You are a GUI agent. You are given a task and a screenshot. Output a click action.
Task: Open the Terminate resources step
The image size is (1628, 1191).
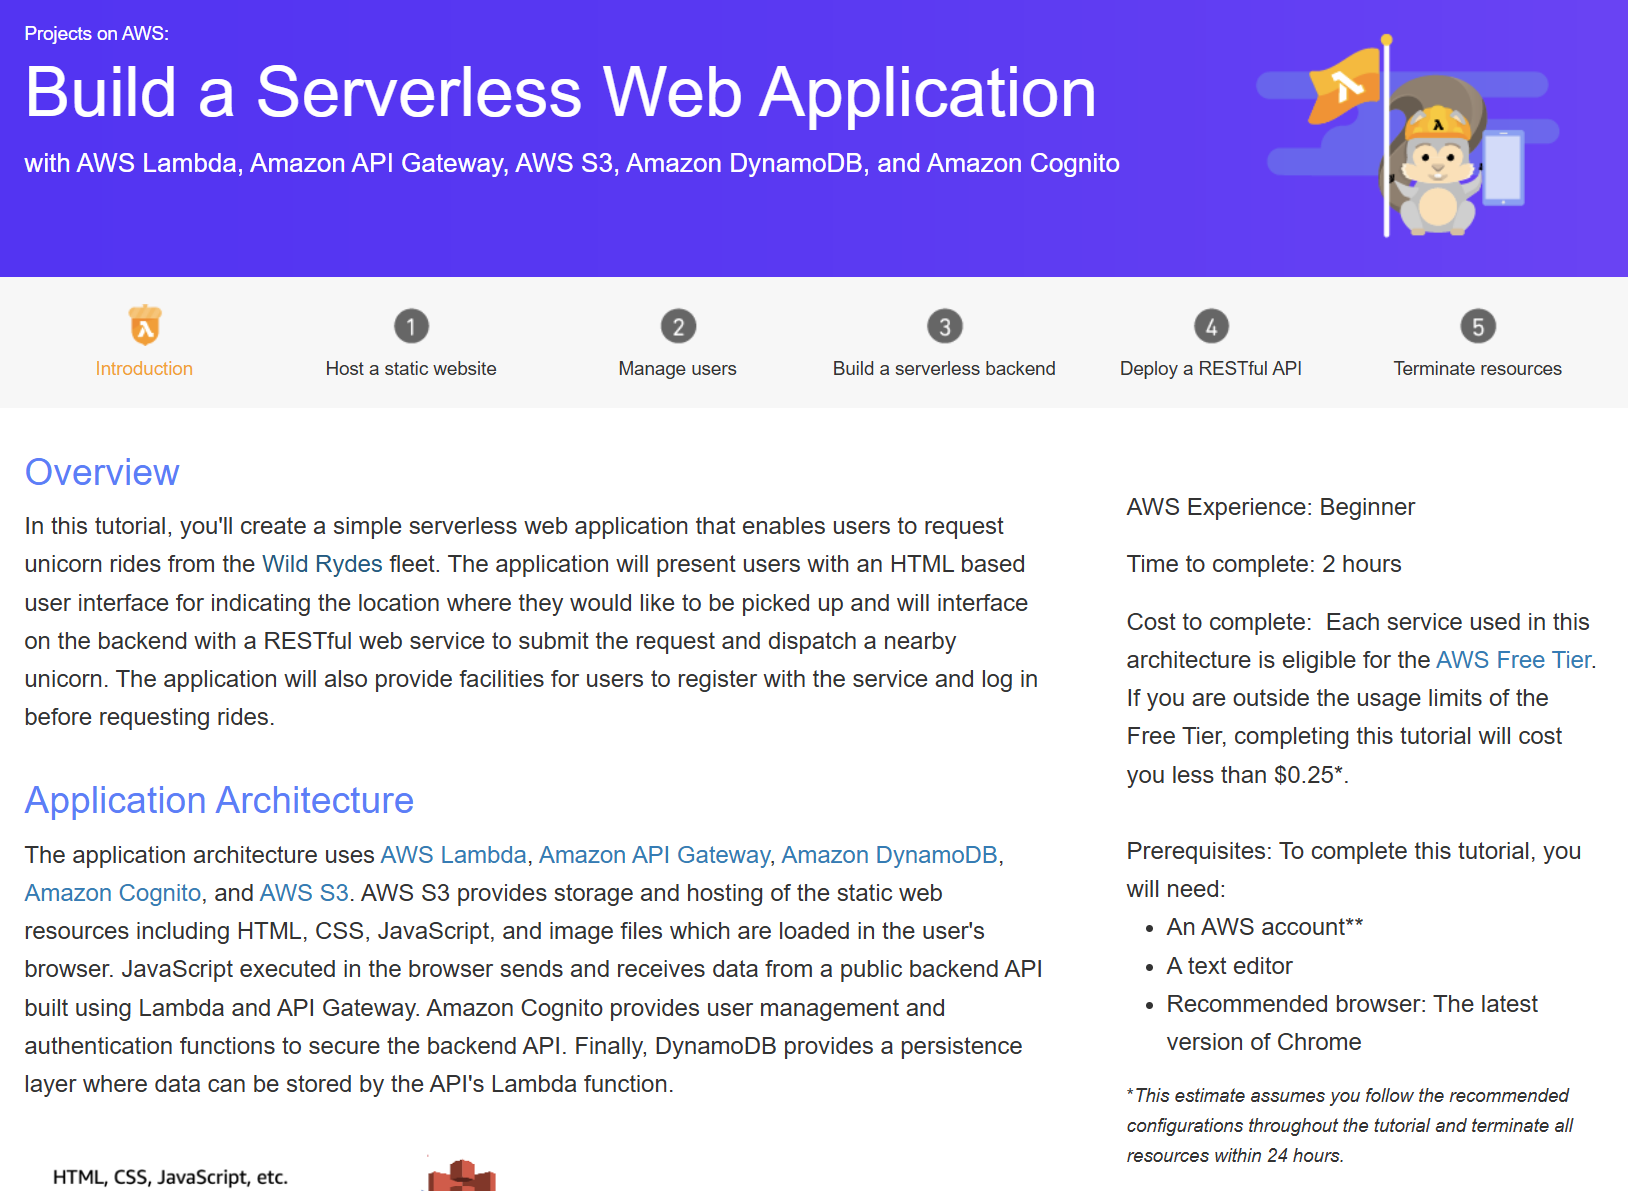pos(1478,368)
